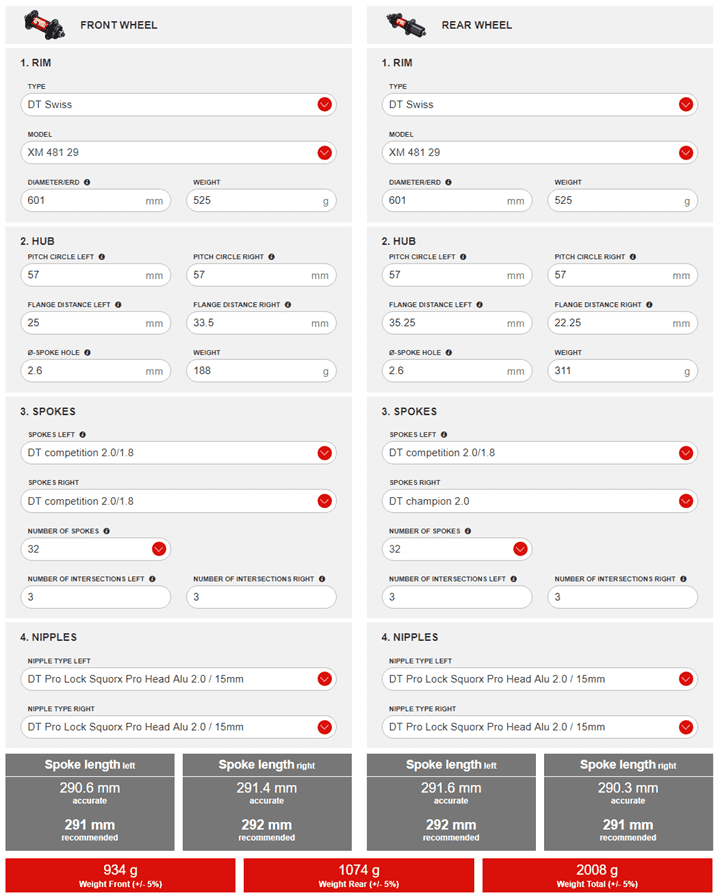Select front Nipple Type Left dropdown
Viewport: 718px width, 896px height.
coord(324,679)
